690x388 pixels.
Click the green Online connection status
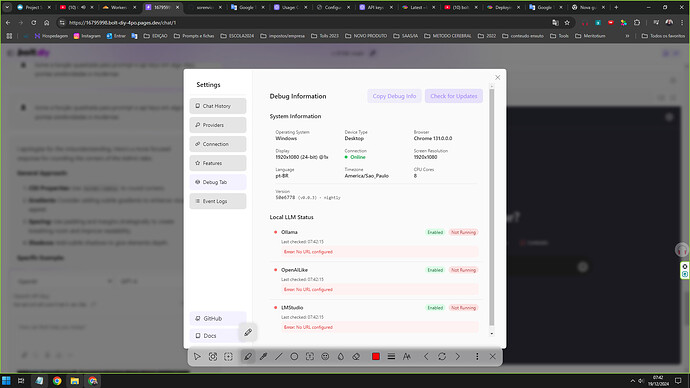(x=355, y=157)
